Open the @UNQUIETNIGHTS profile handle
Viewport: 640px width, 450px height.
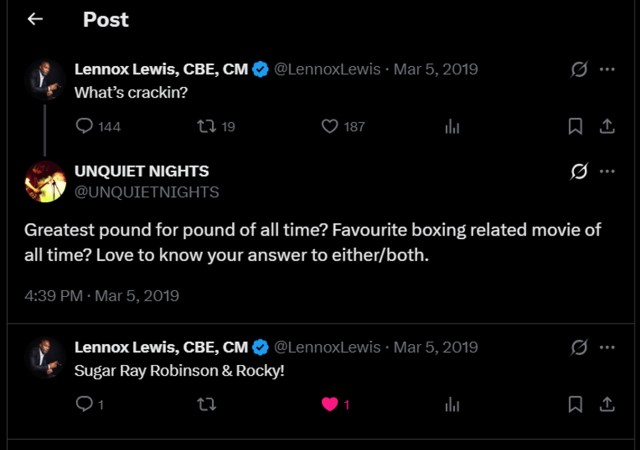pos(147,191)
